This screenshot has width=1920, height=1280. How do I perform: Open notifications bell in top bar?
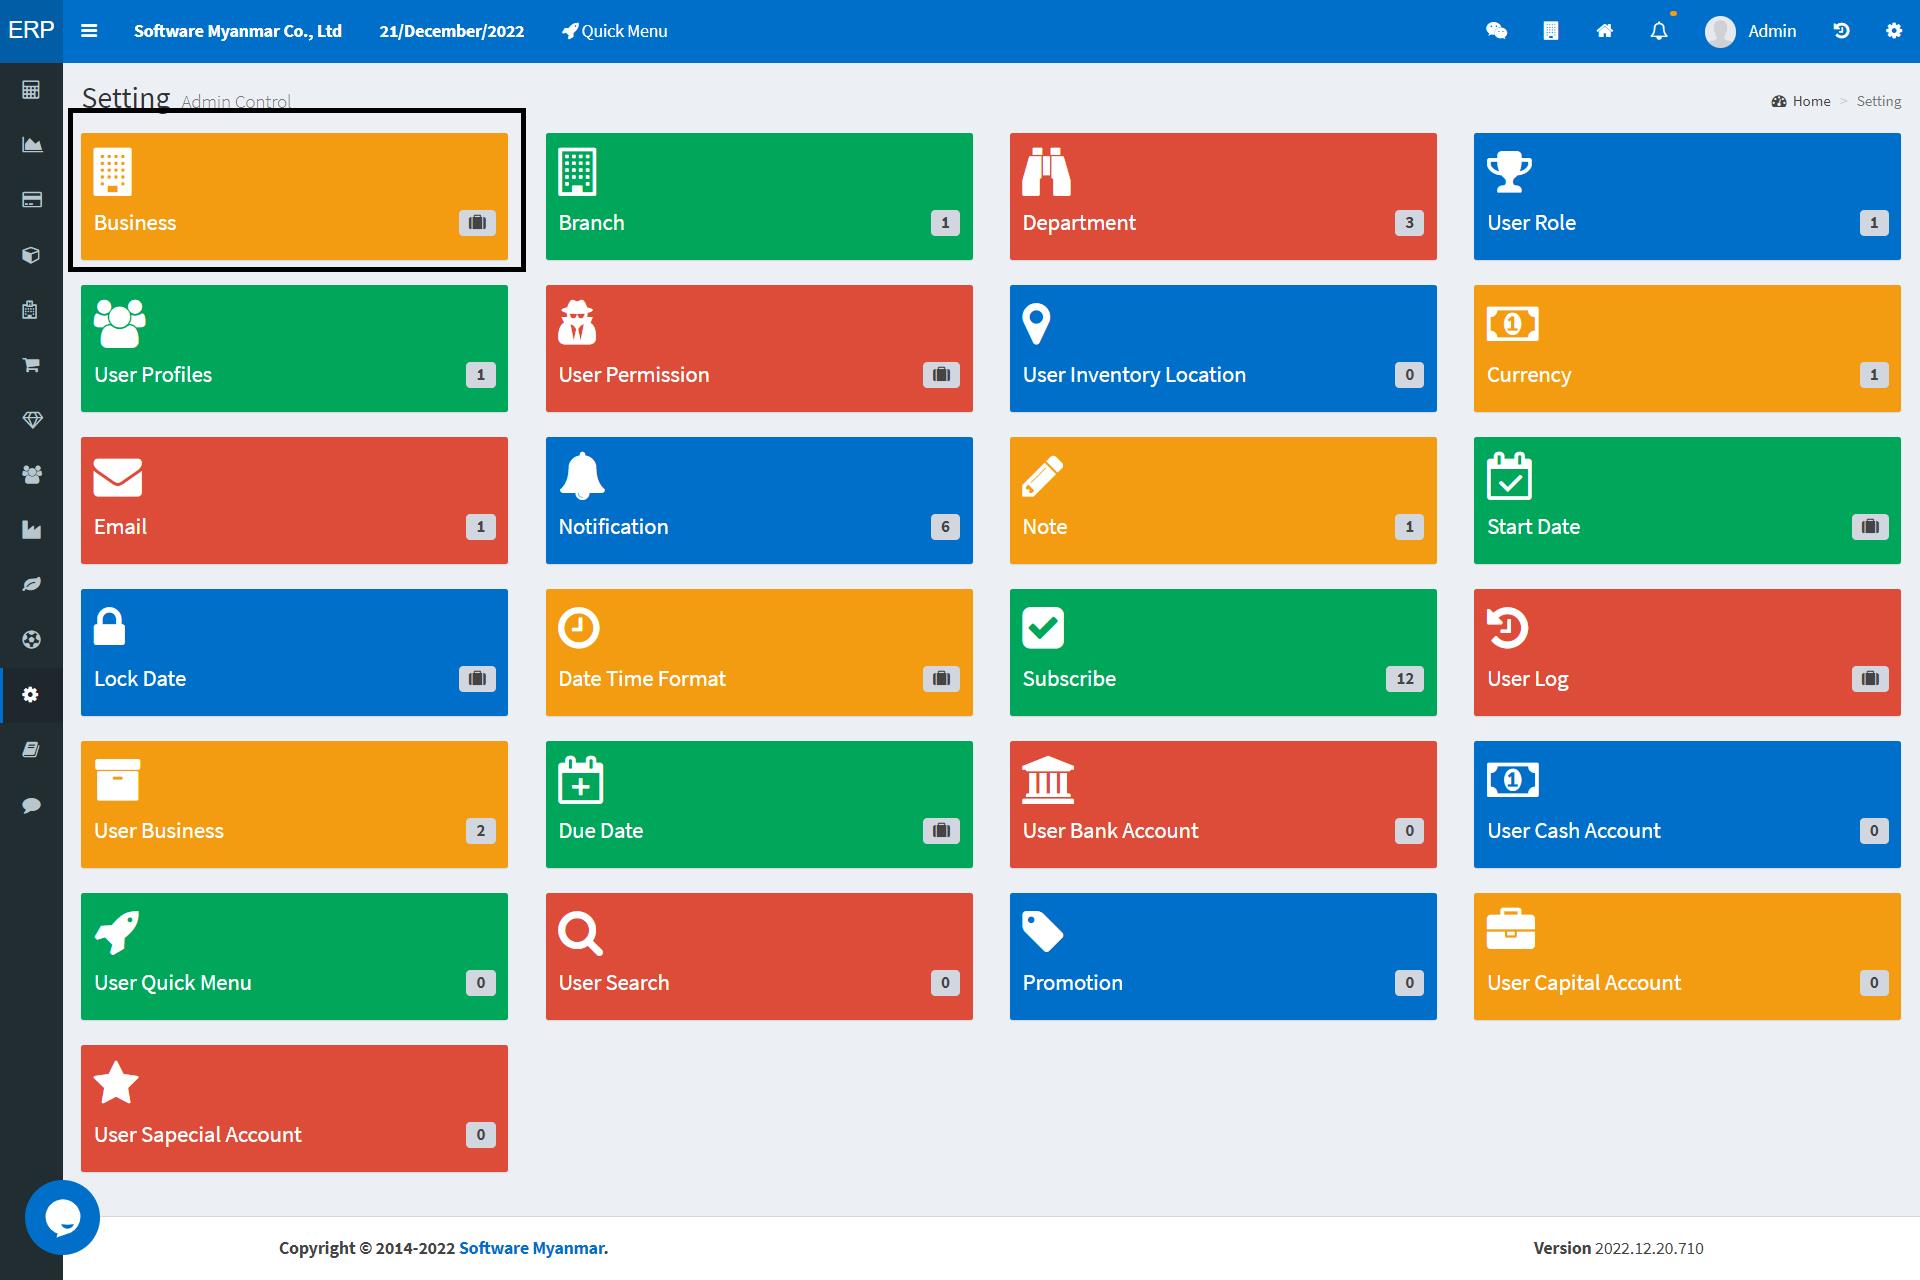(1659, 31)
